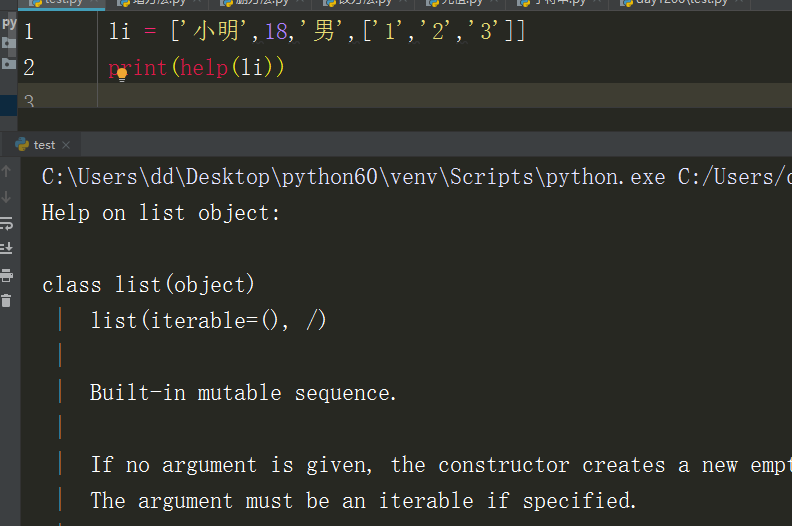Image resolution: width=792 pixels, height=526 pixels.
Task: Click 'If no argument is given' output line
Action: (x=440, y=465)
